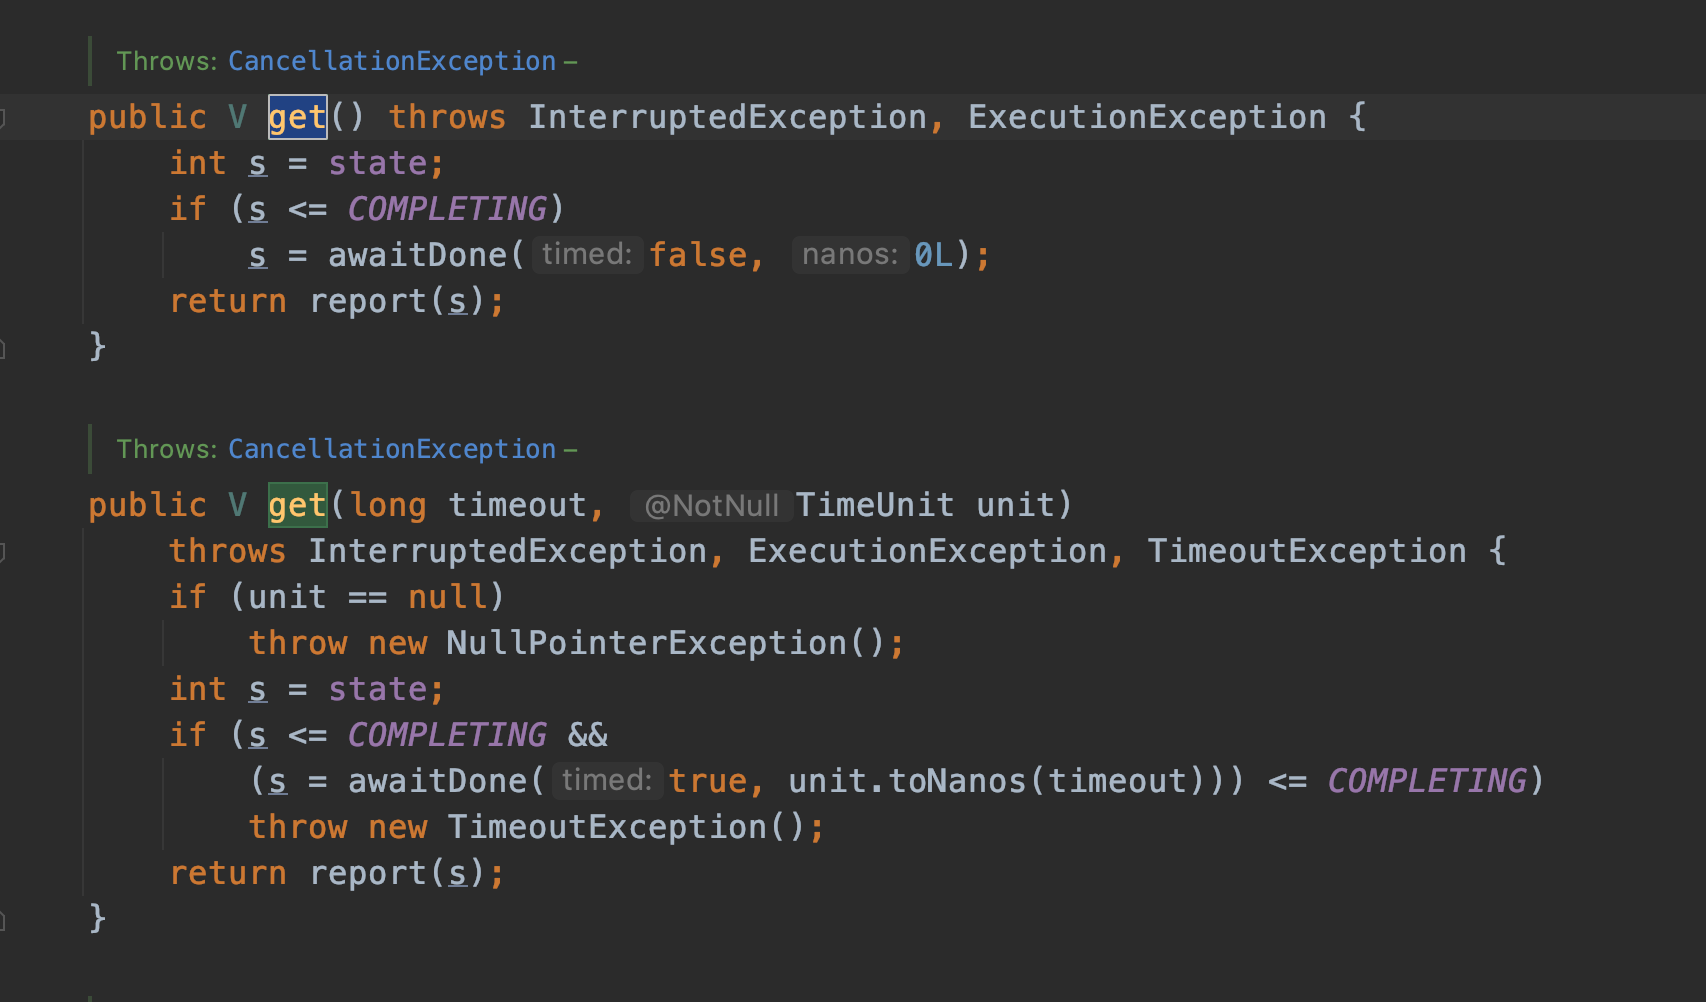Click fold end marker of first get() method
The height and width of the screenshot is (1002, 1706).
pyautogui.click(x=3, y=347)
